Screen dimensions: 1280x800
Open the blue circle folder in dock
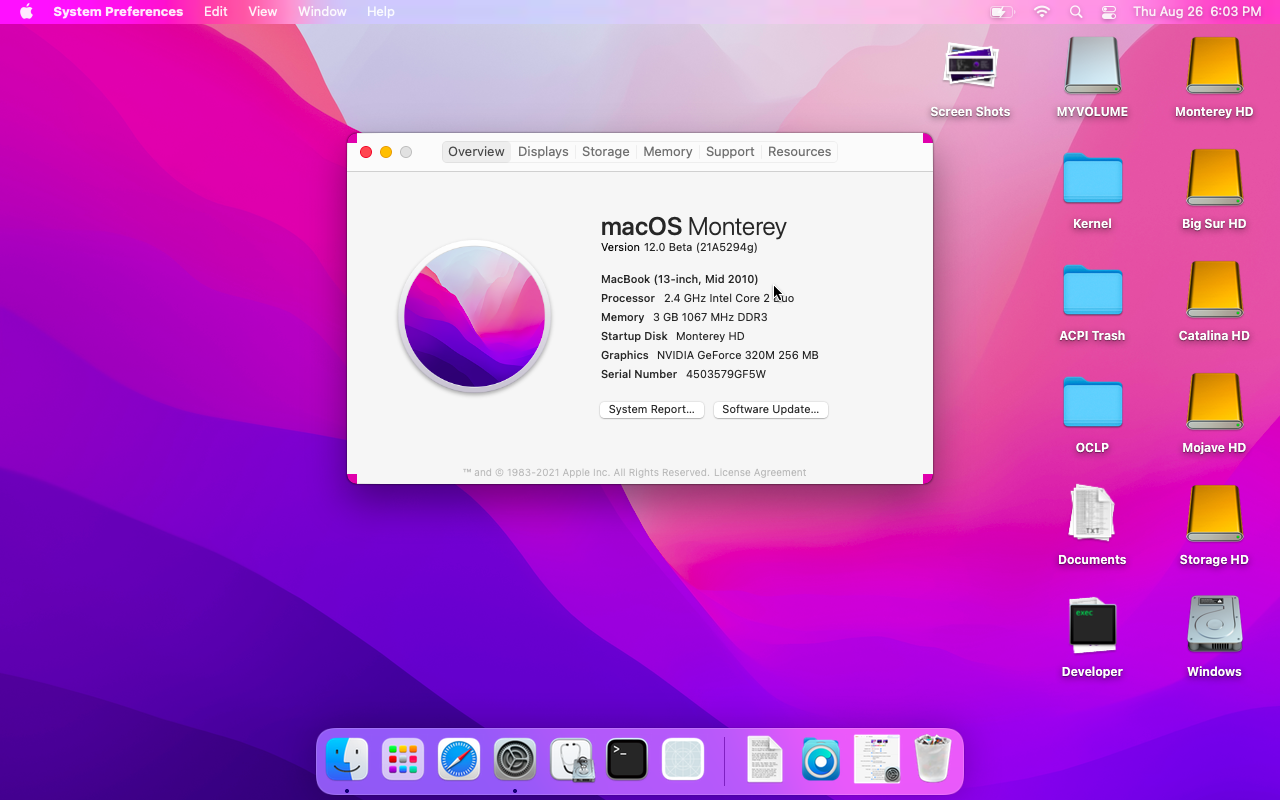[821, 760]
